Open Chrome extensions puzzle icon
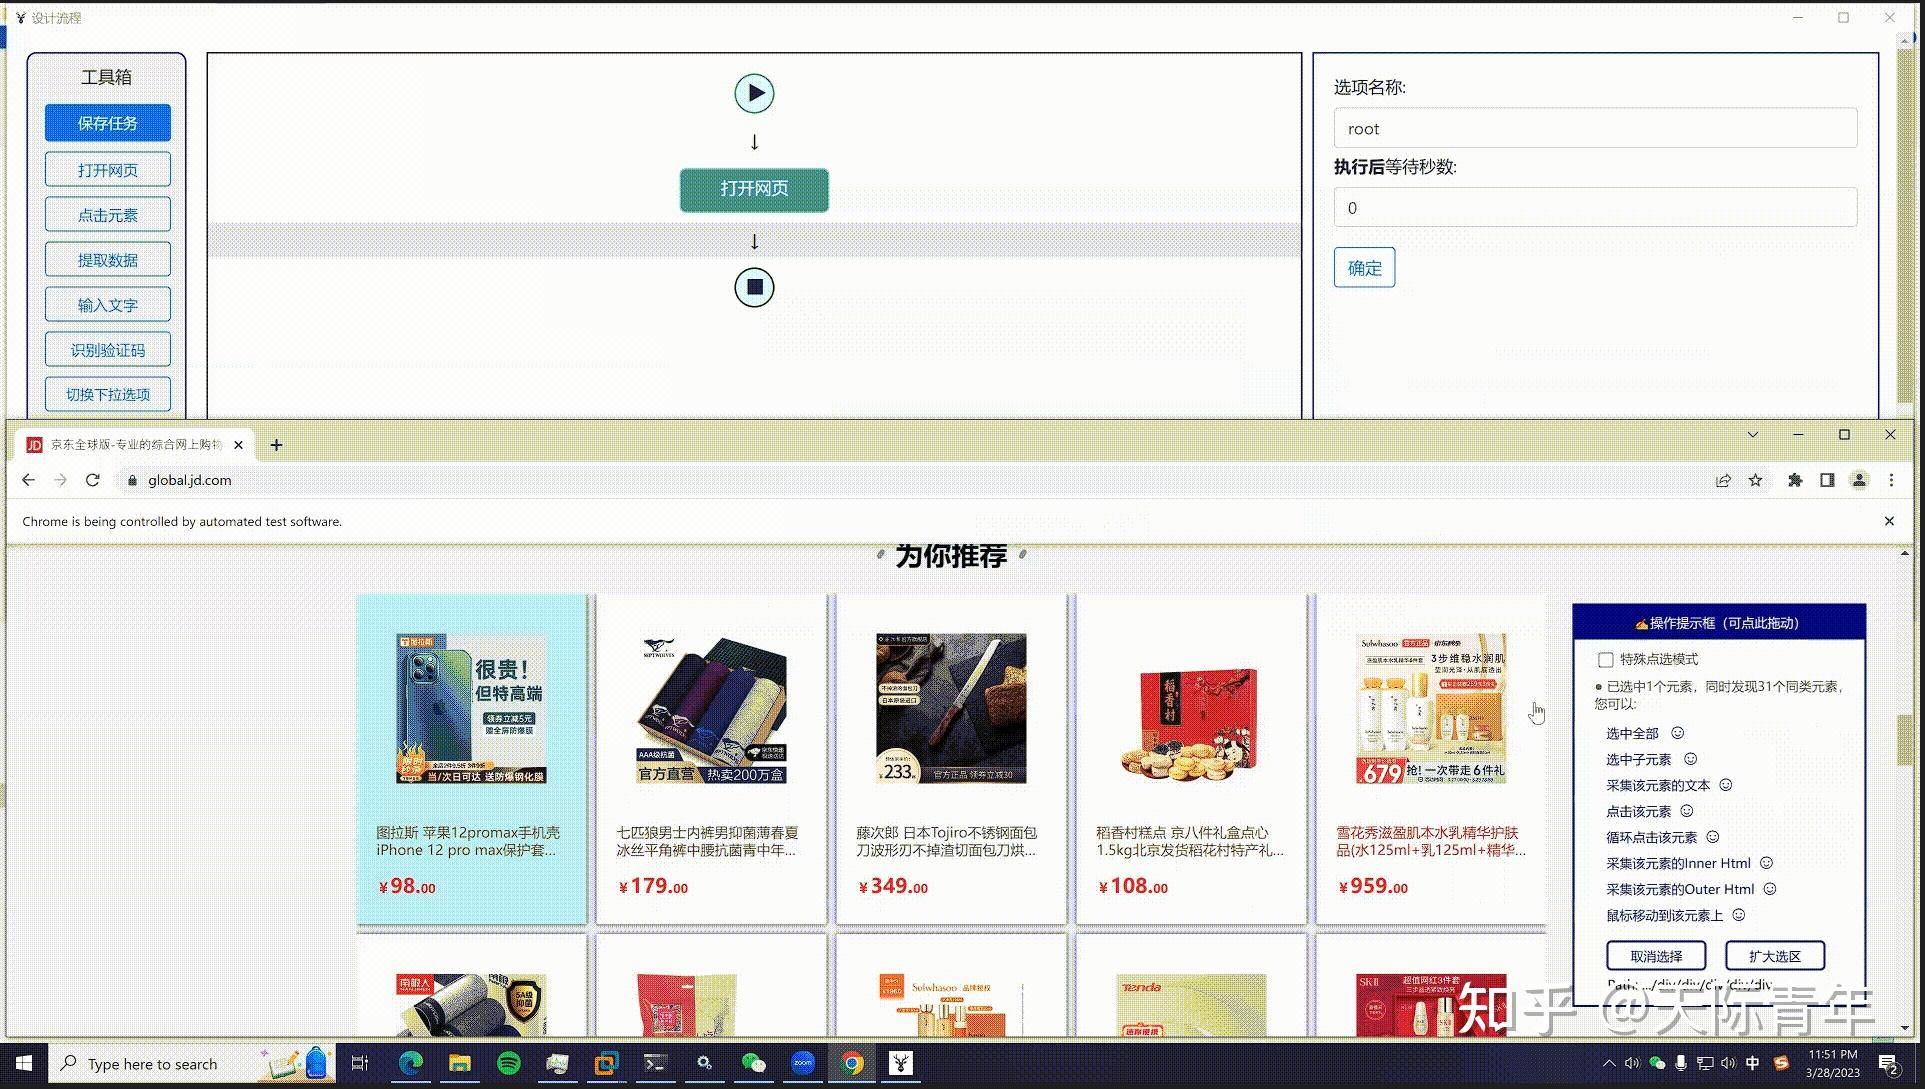 tap(1795, 480)
